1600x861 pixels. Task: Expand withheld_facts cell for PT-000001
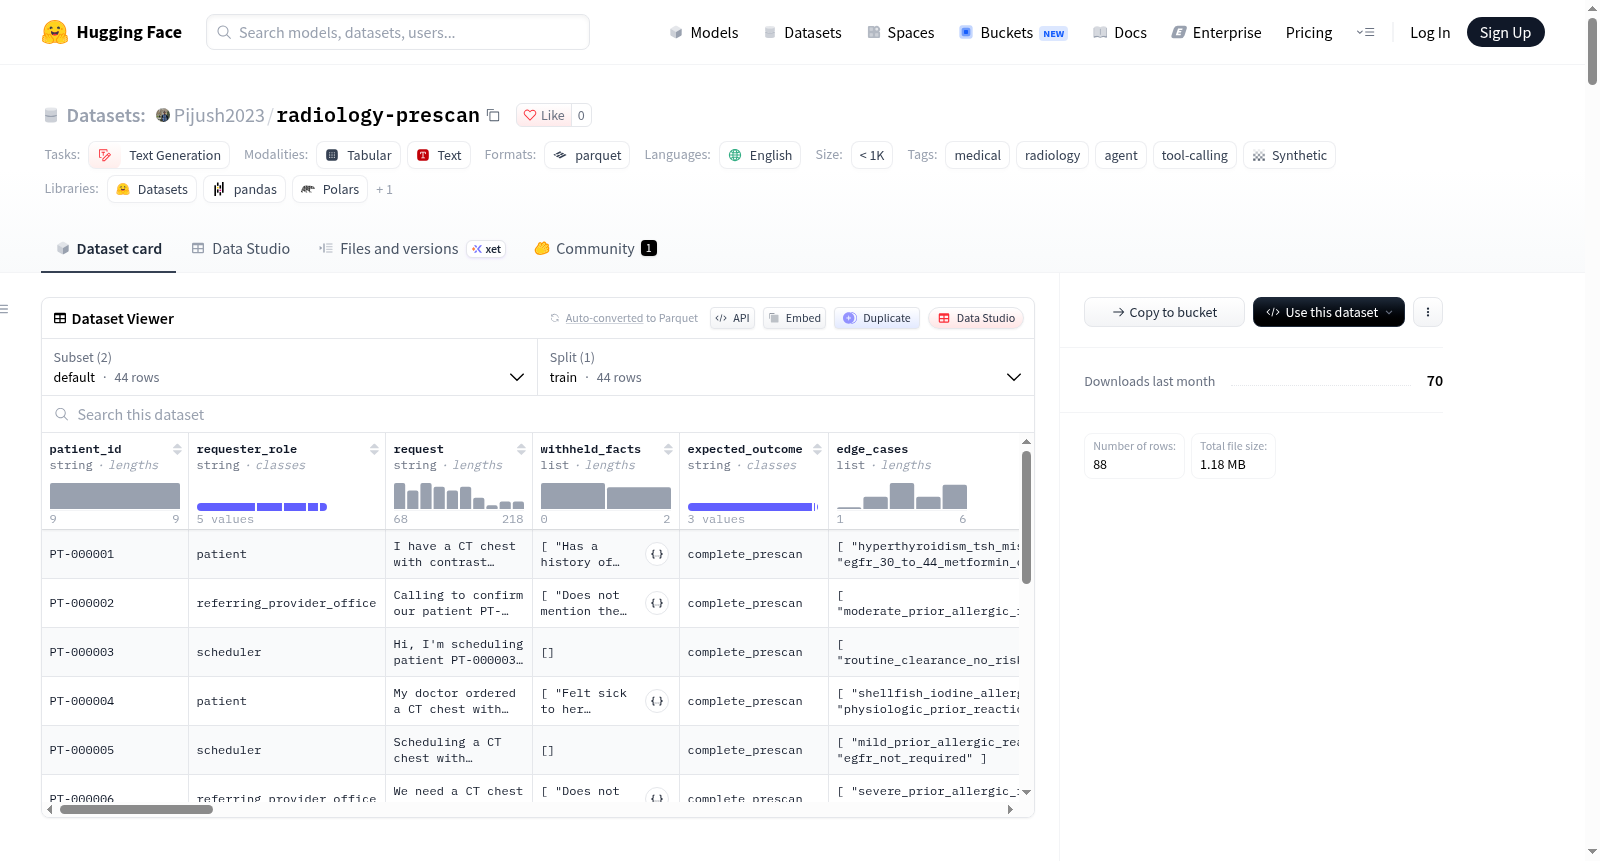657,554
